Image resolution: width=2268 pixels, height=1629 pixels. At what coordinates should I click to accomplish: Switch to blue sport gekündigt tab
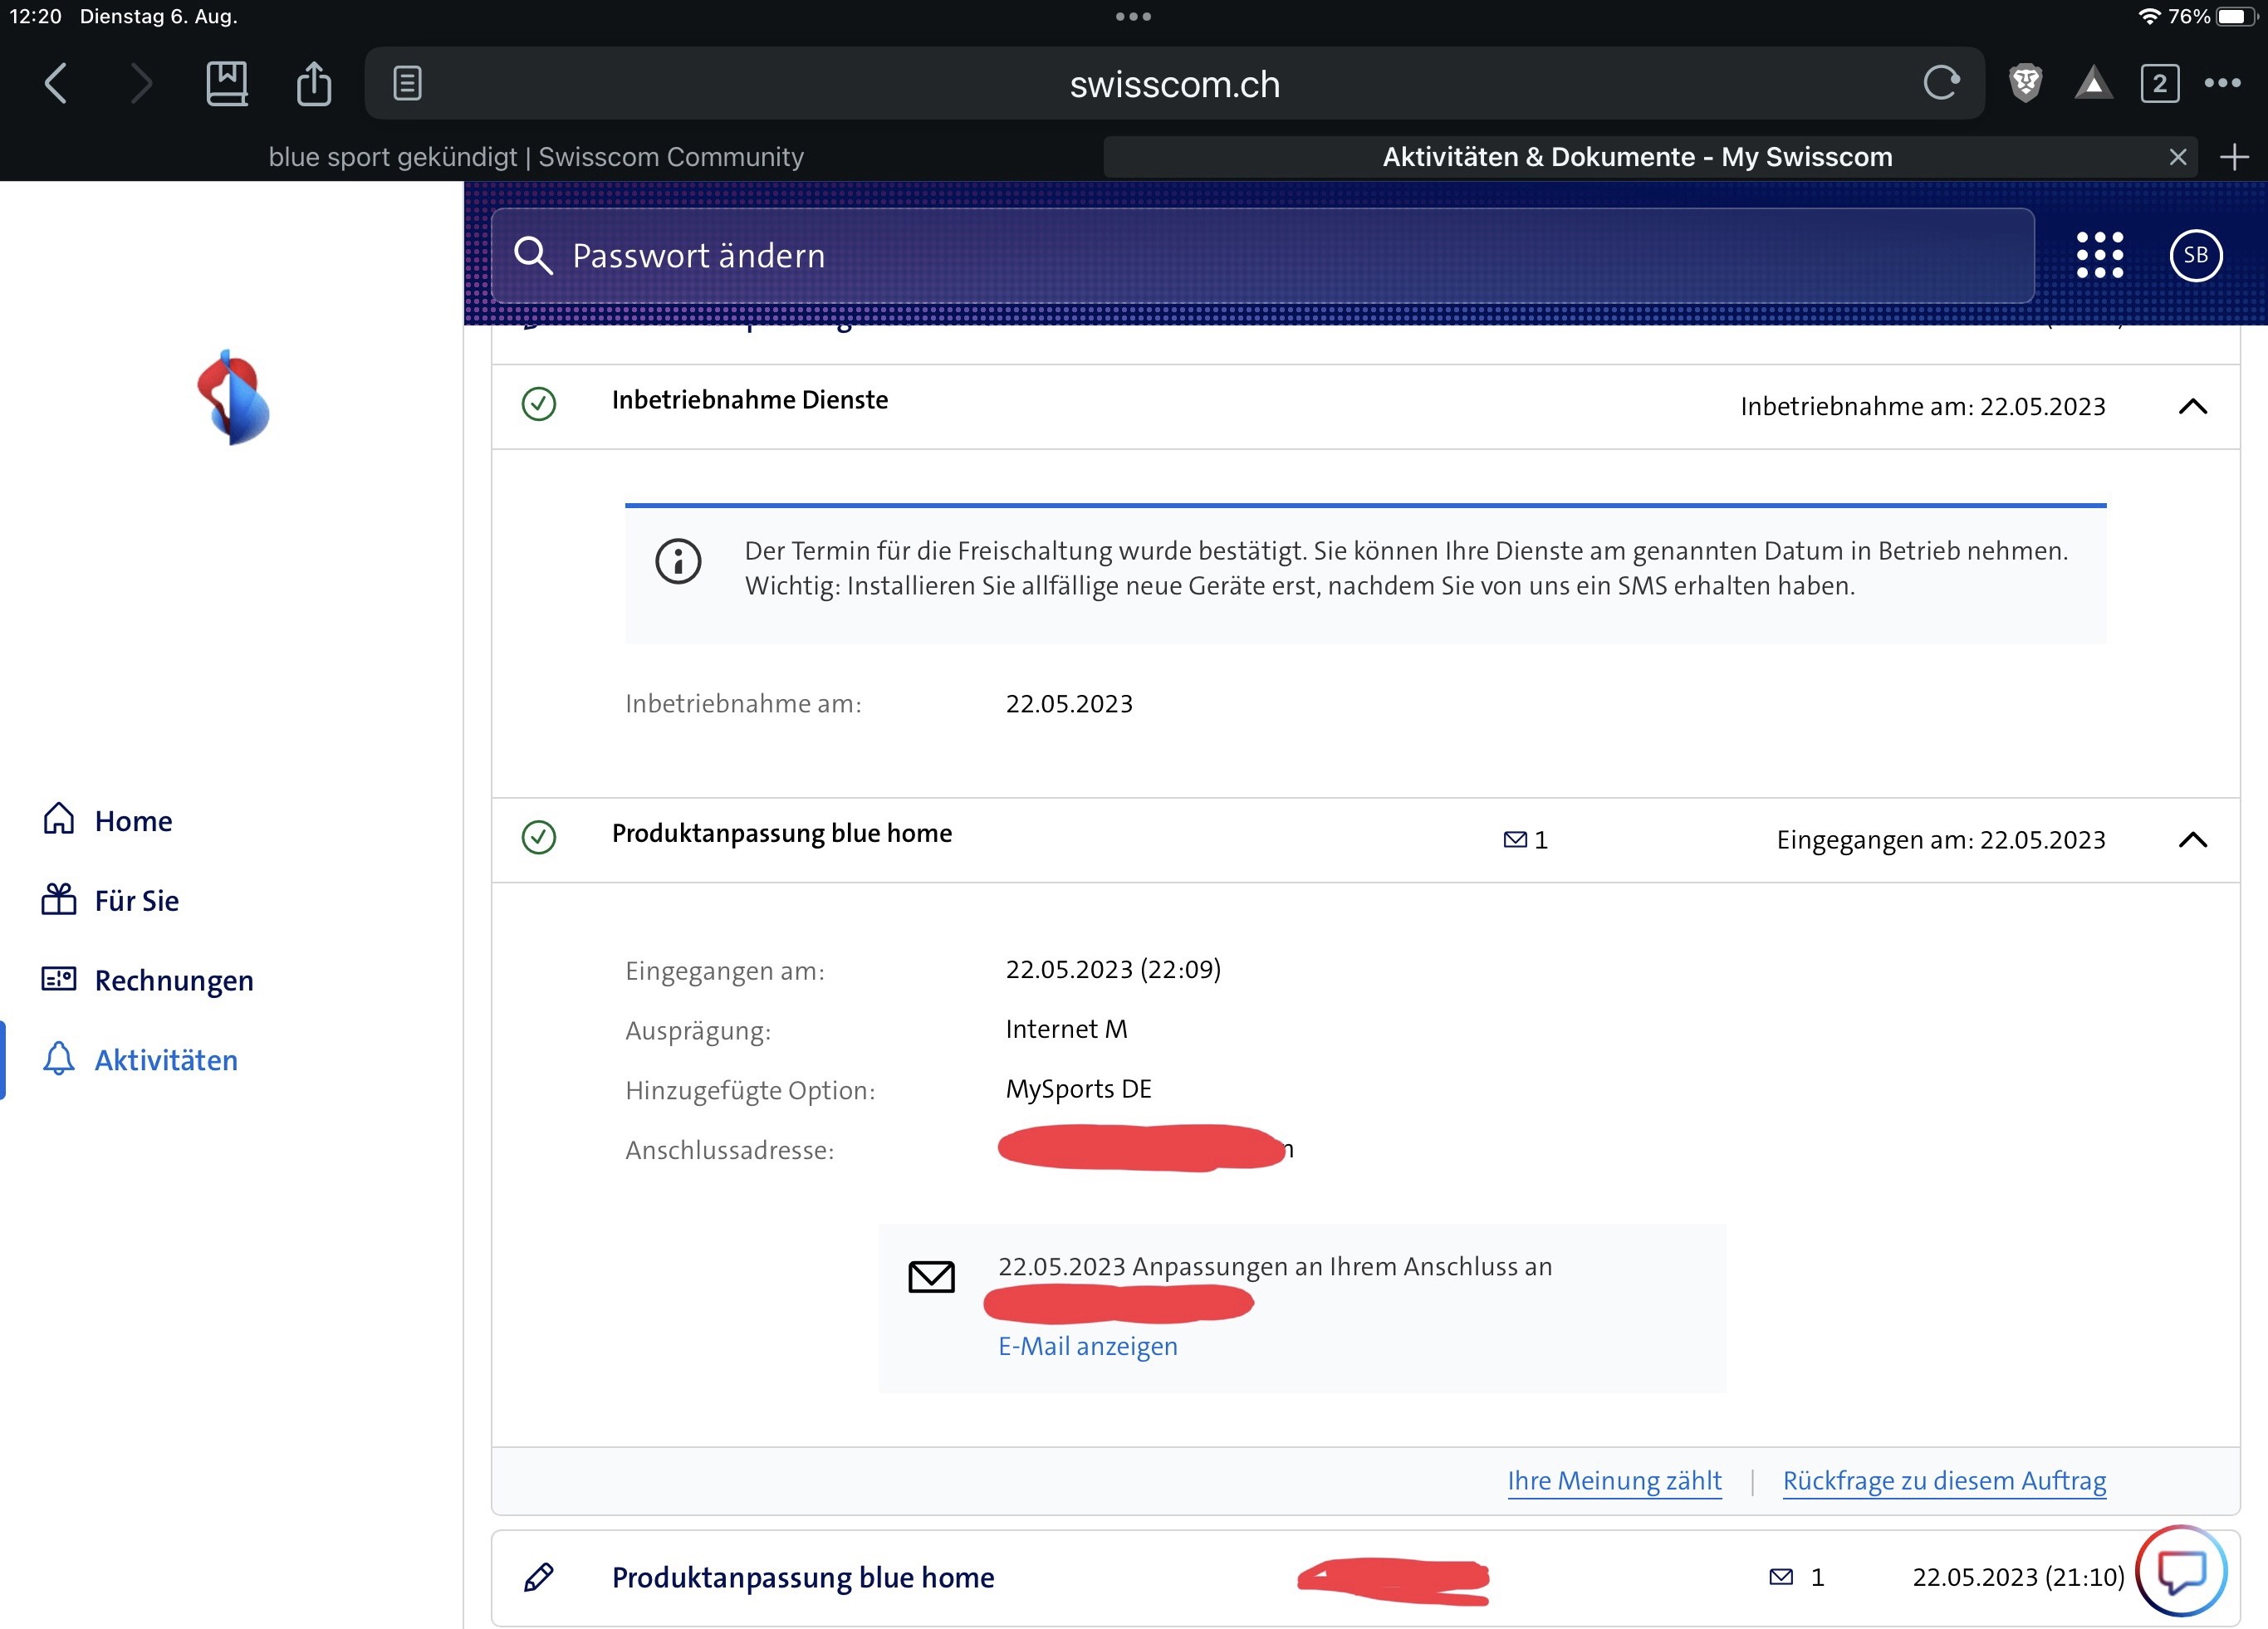536,157
